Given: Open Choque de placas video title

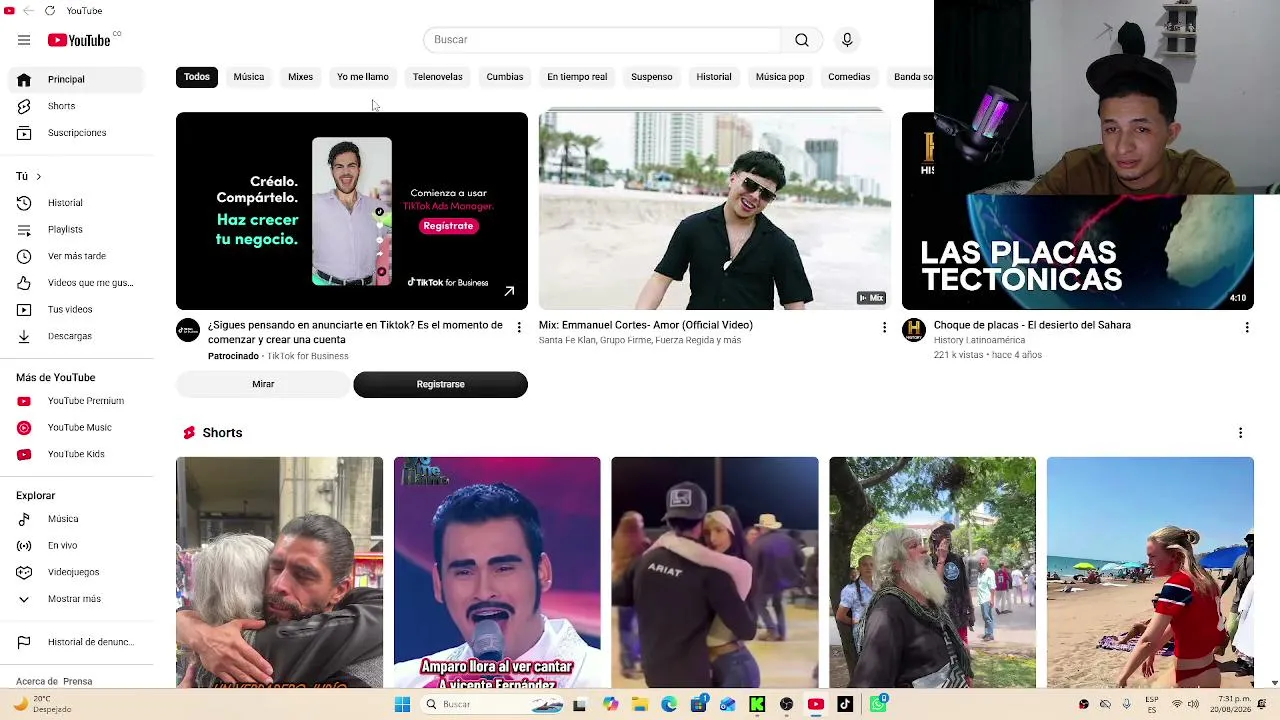Looking at the screenshot, I should [1032, 325].
